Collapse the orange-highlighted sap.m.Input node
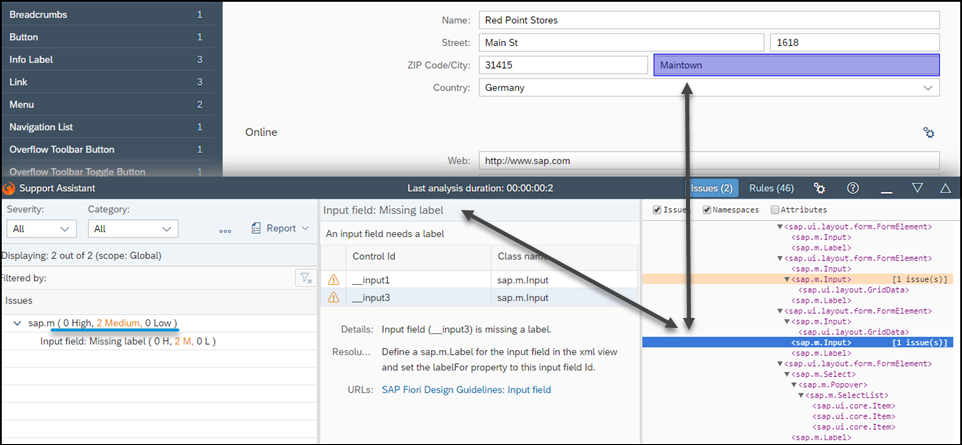 pyautogui.click(x=787, y=279)
